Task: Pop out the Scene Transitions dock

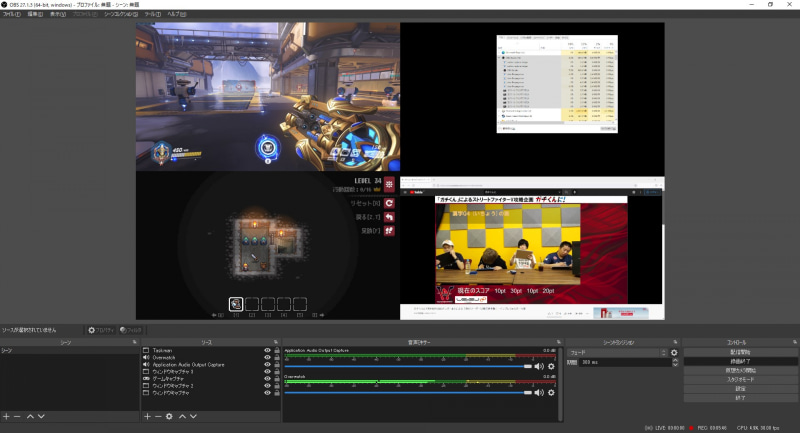Action: [675, 342]
